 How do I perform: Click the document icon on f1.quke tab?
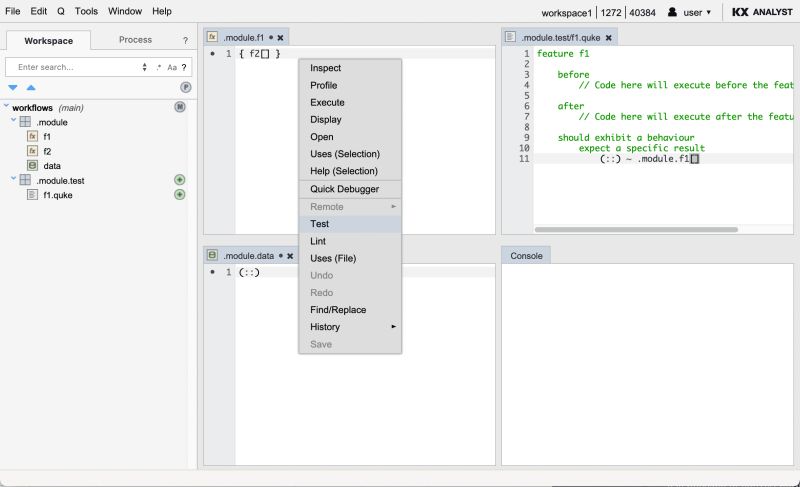pyautogui.click(x=510, y=37)
